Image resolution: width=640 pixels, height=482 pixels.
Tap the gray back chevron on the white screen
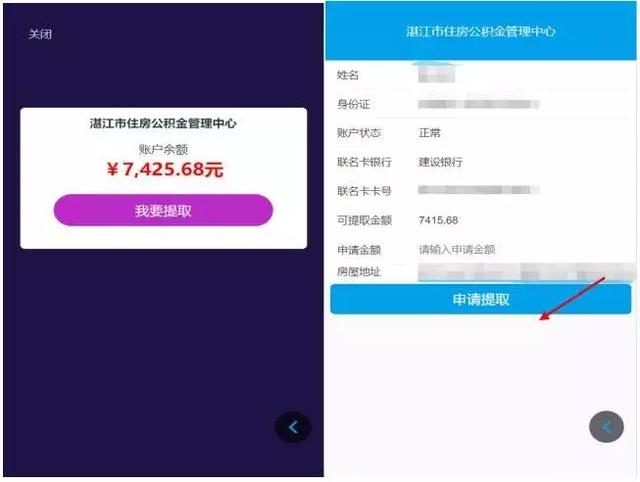[x=607, y=427]
